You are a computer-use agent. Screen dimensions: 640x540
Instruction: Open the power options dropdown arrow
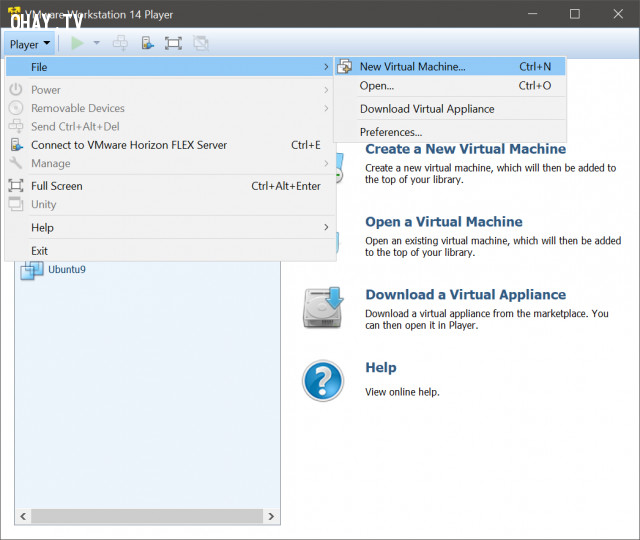pos(96,42)
